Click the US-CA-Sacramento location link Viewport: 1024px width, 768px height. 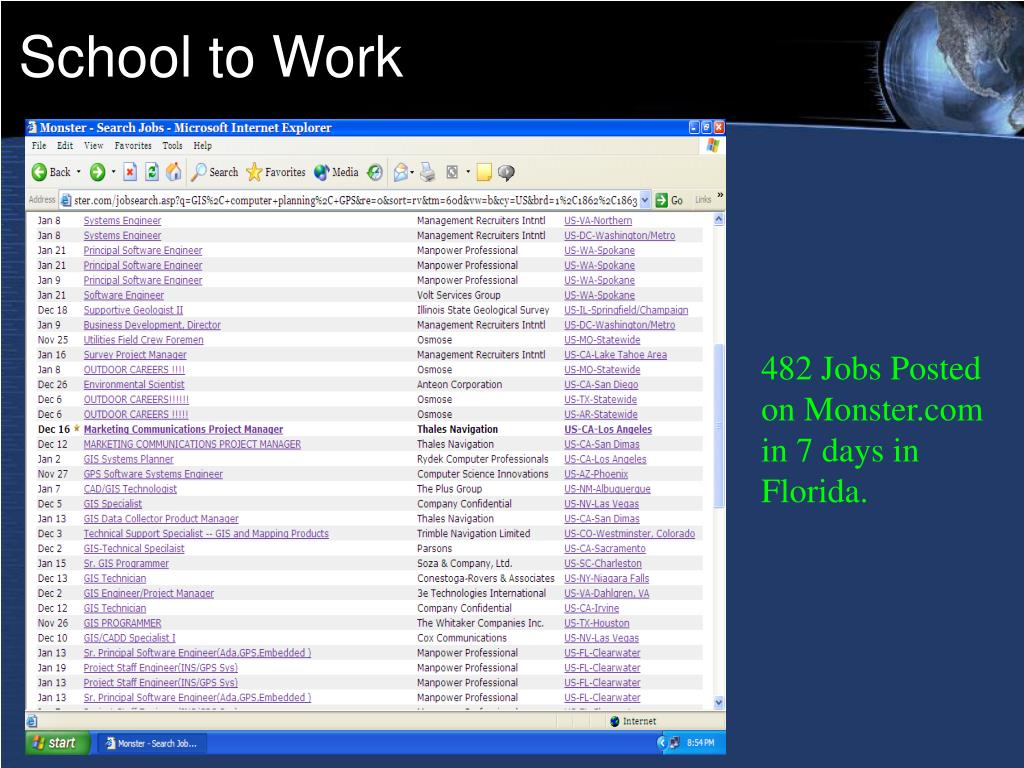(x=605, y=549)
